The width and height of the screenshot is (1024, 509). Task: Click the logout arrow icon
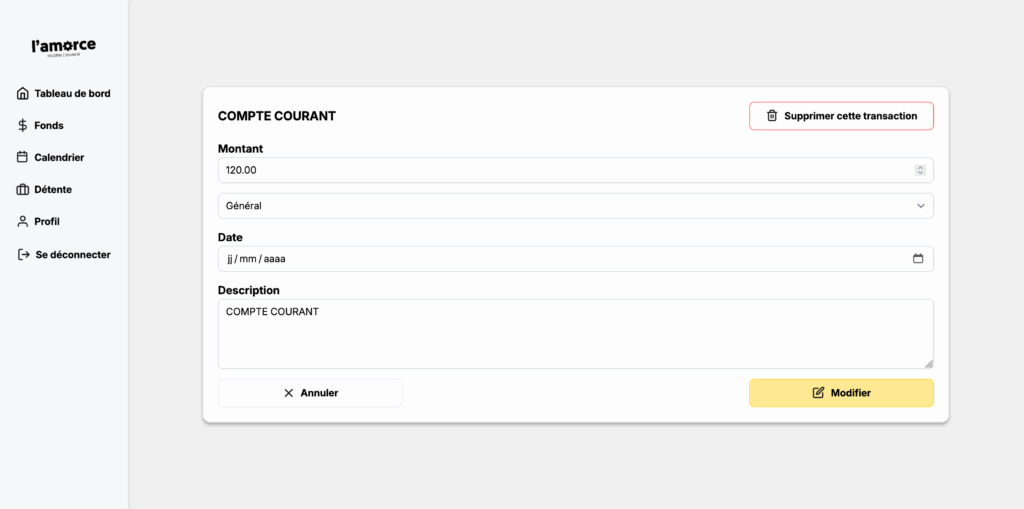(x=23, y=255)
